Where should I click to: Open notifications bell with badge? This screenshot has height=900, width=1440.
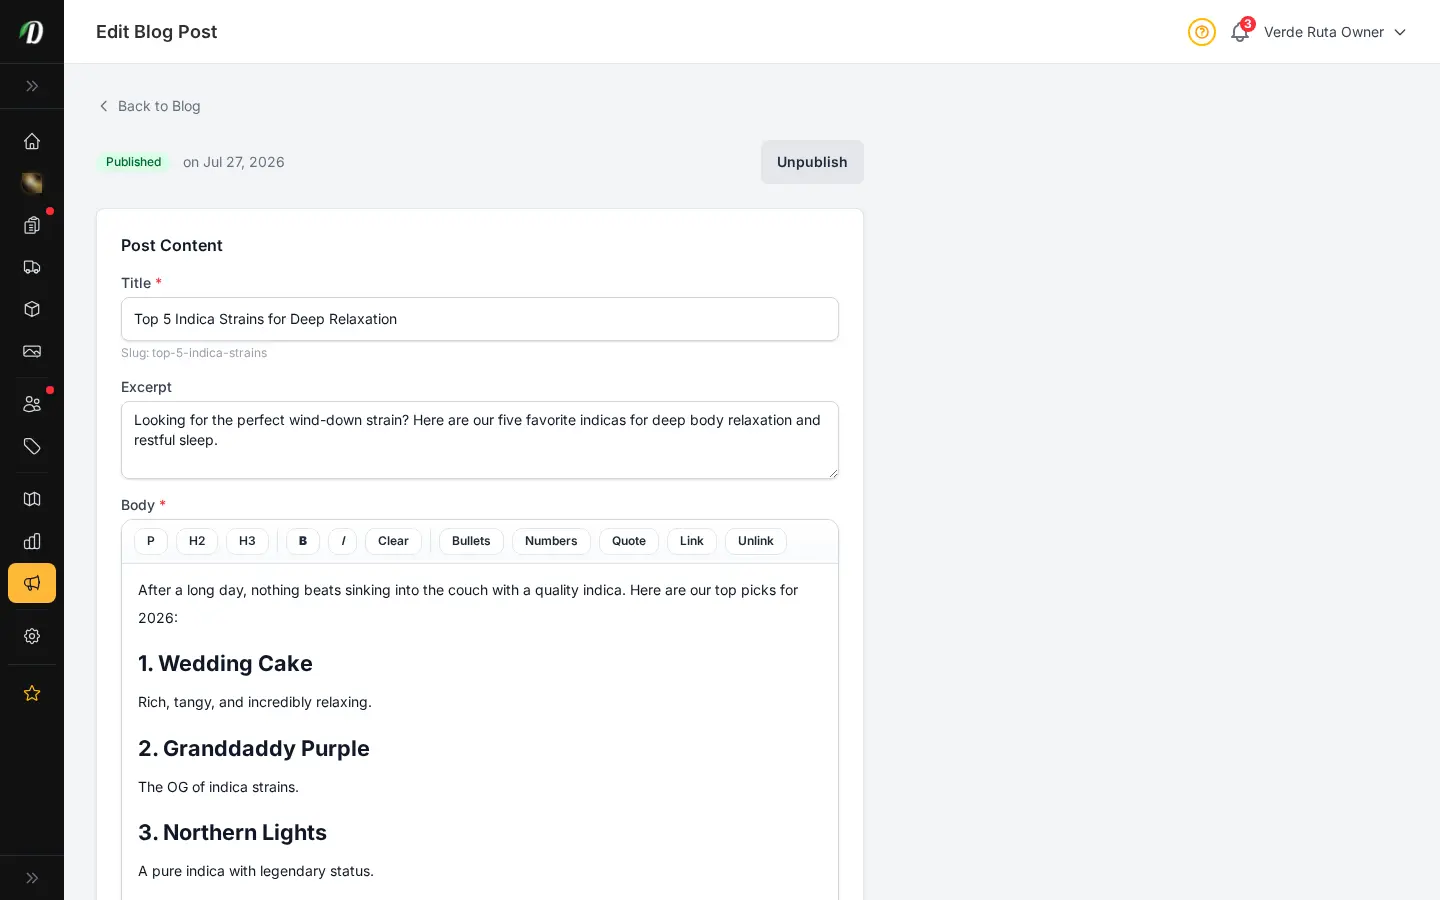click(1240, 32)
